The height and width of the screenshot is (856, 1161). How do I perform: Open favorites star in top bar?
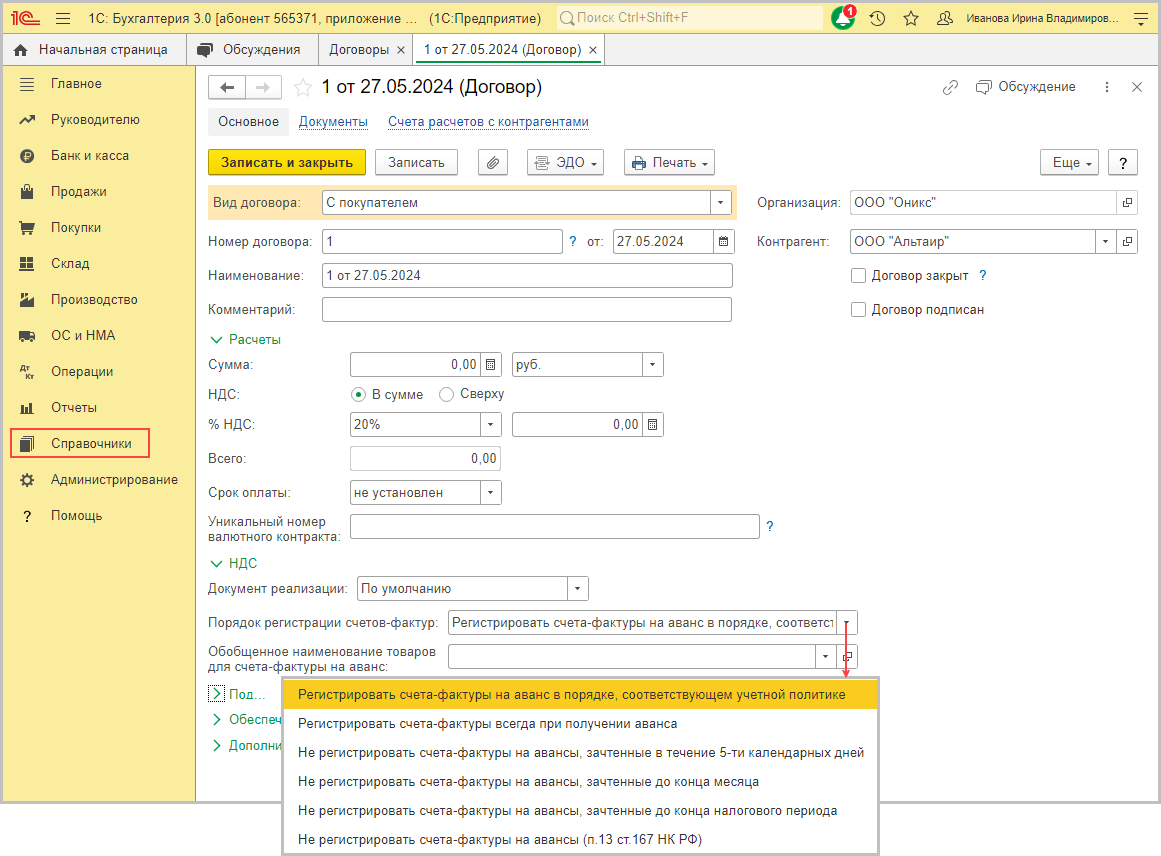911,19
